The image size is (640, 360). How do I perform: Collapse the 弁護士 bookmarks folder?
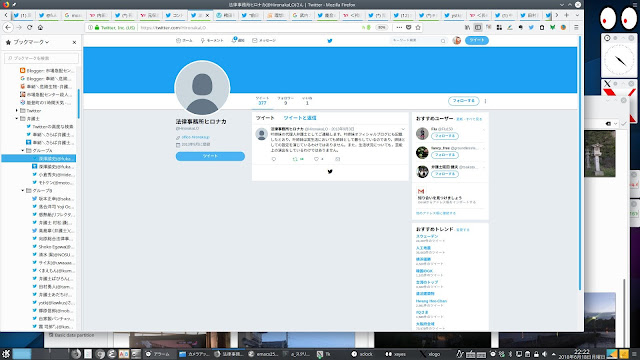17,119
